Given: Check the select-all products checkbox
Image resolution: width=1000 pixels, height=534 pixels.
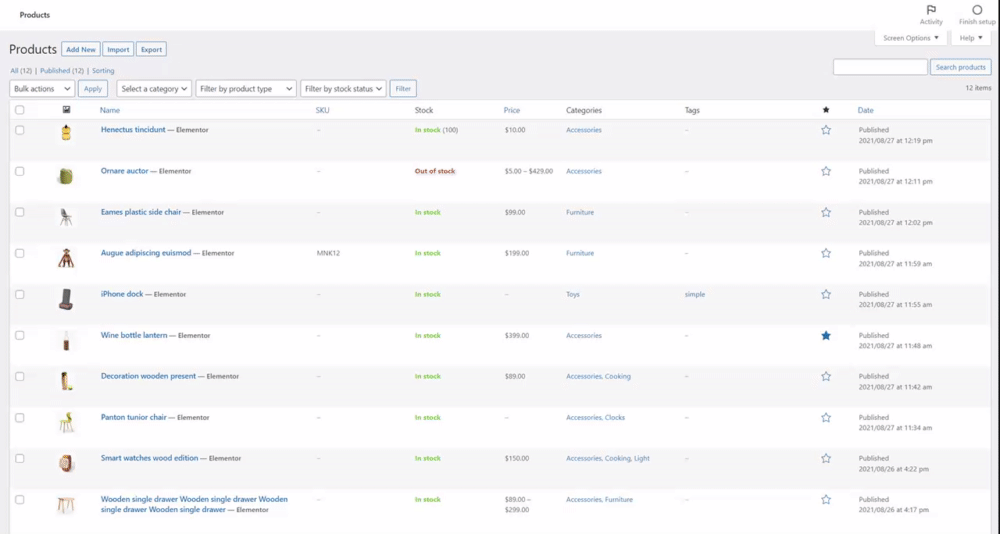Looking at the screenshot, I should pos(20,110).
